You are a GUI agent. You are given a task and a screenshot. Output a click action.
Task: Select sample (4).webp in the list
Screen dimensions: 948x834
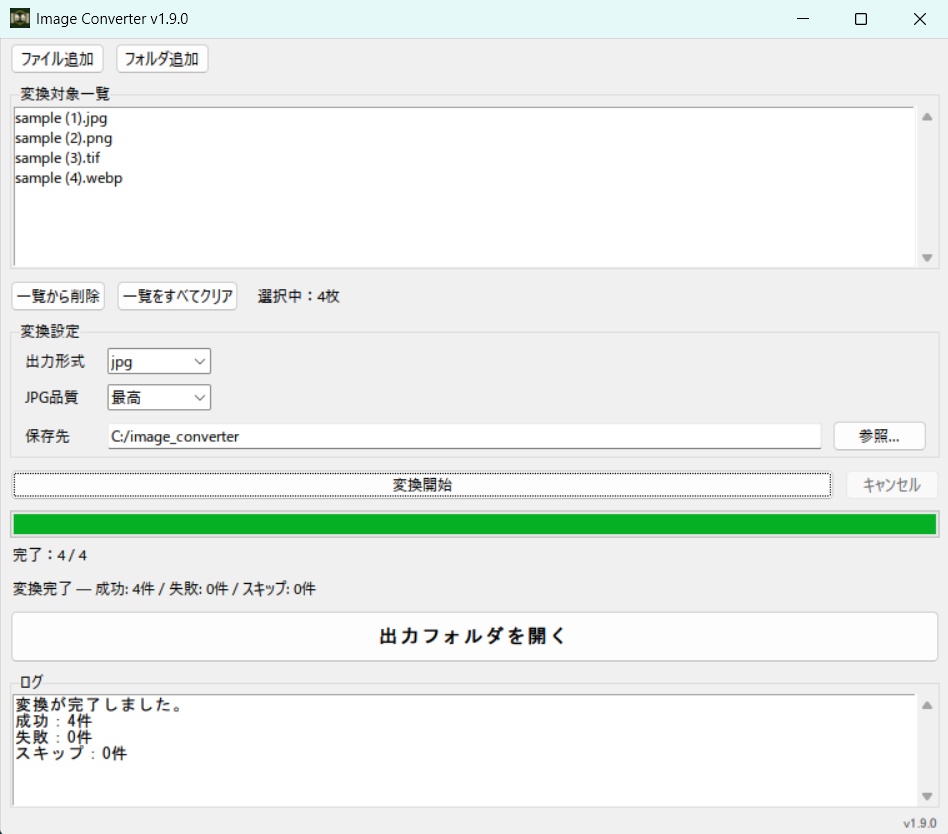(x=69, y=178)
